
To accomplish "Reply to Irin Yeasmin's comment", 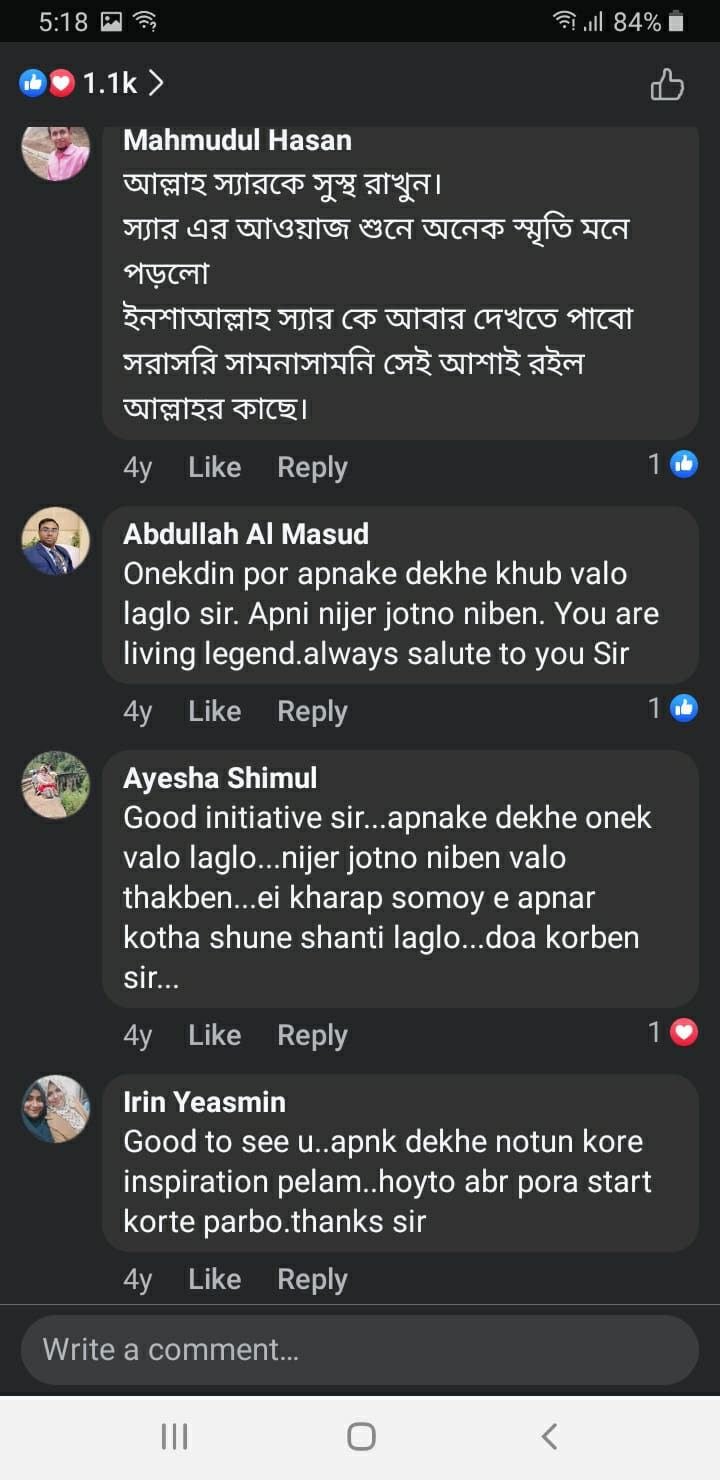I will [x=312, y=1279].
